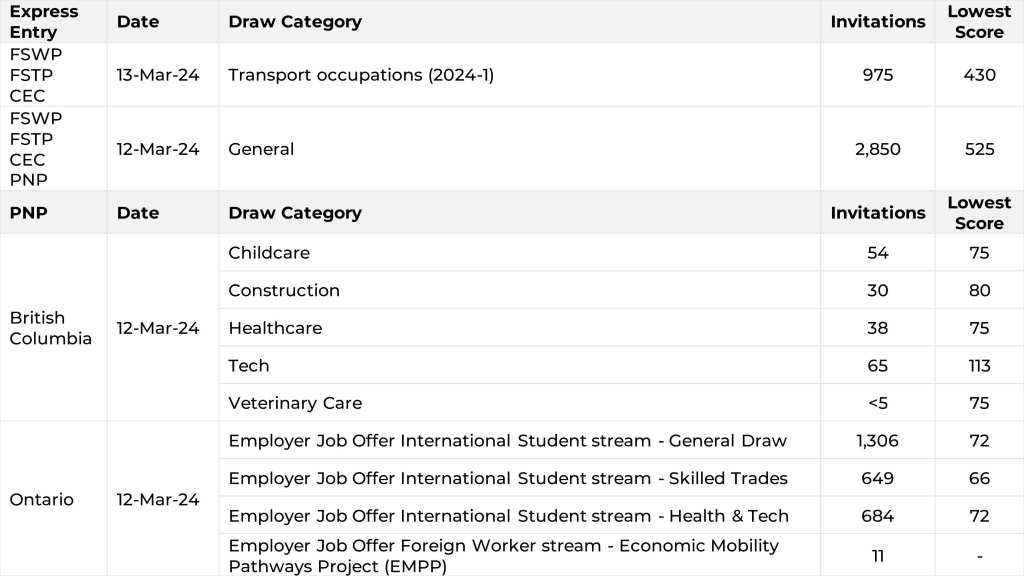Click the "Transport occupations (2024-1)" draw category
Viewport: 1024px width, 576px height.
pos(361,75)
